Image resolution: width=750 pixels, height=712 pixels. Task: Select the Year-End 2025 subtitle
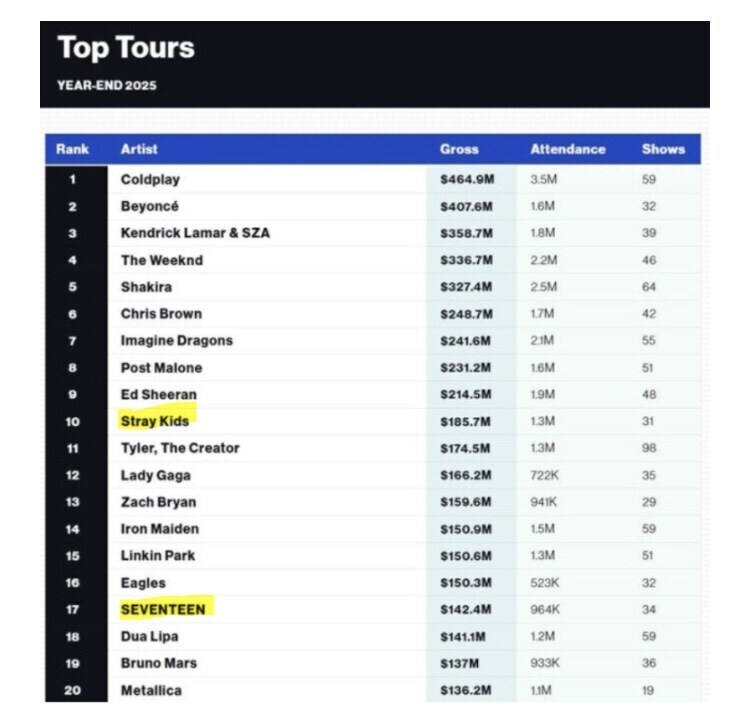(x=107, y=85)
